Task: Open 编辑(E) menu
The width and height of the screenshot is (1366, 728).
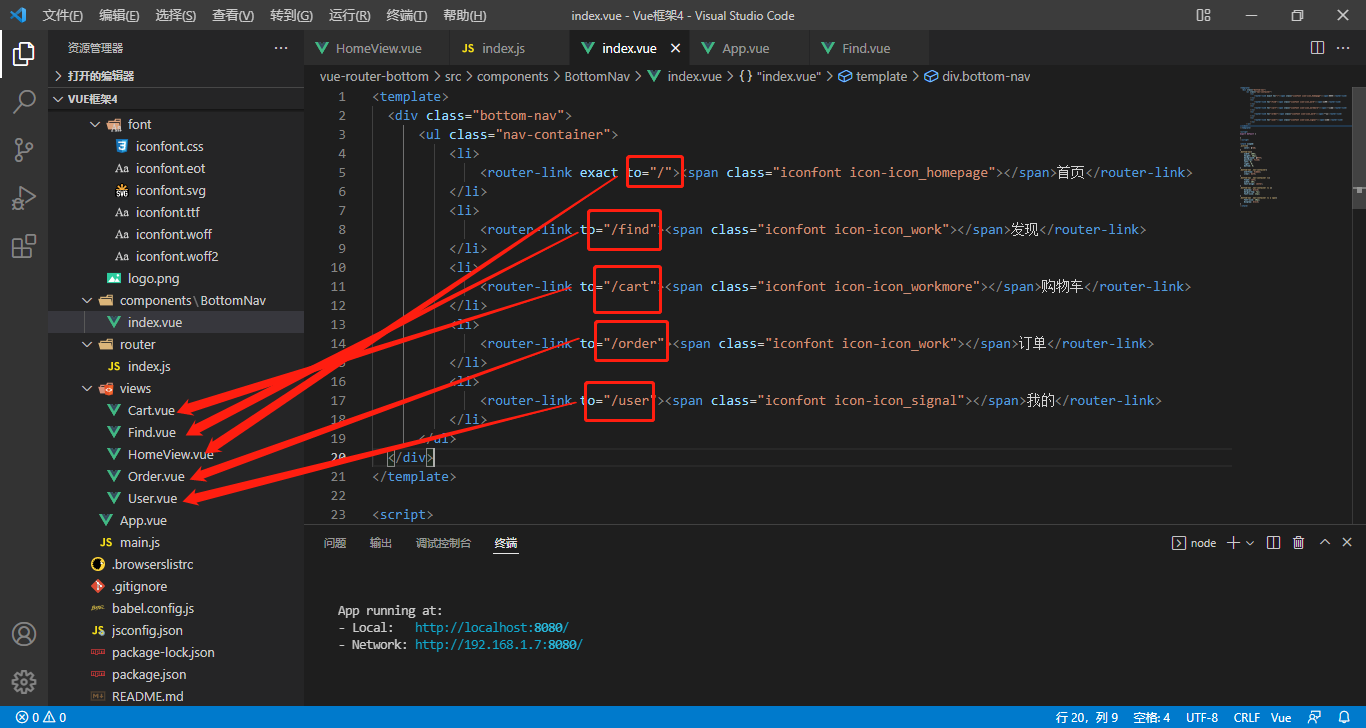Action: click(120, 16)
